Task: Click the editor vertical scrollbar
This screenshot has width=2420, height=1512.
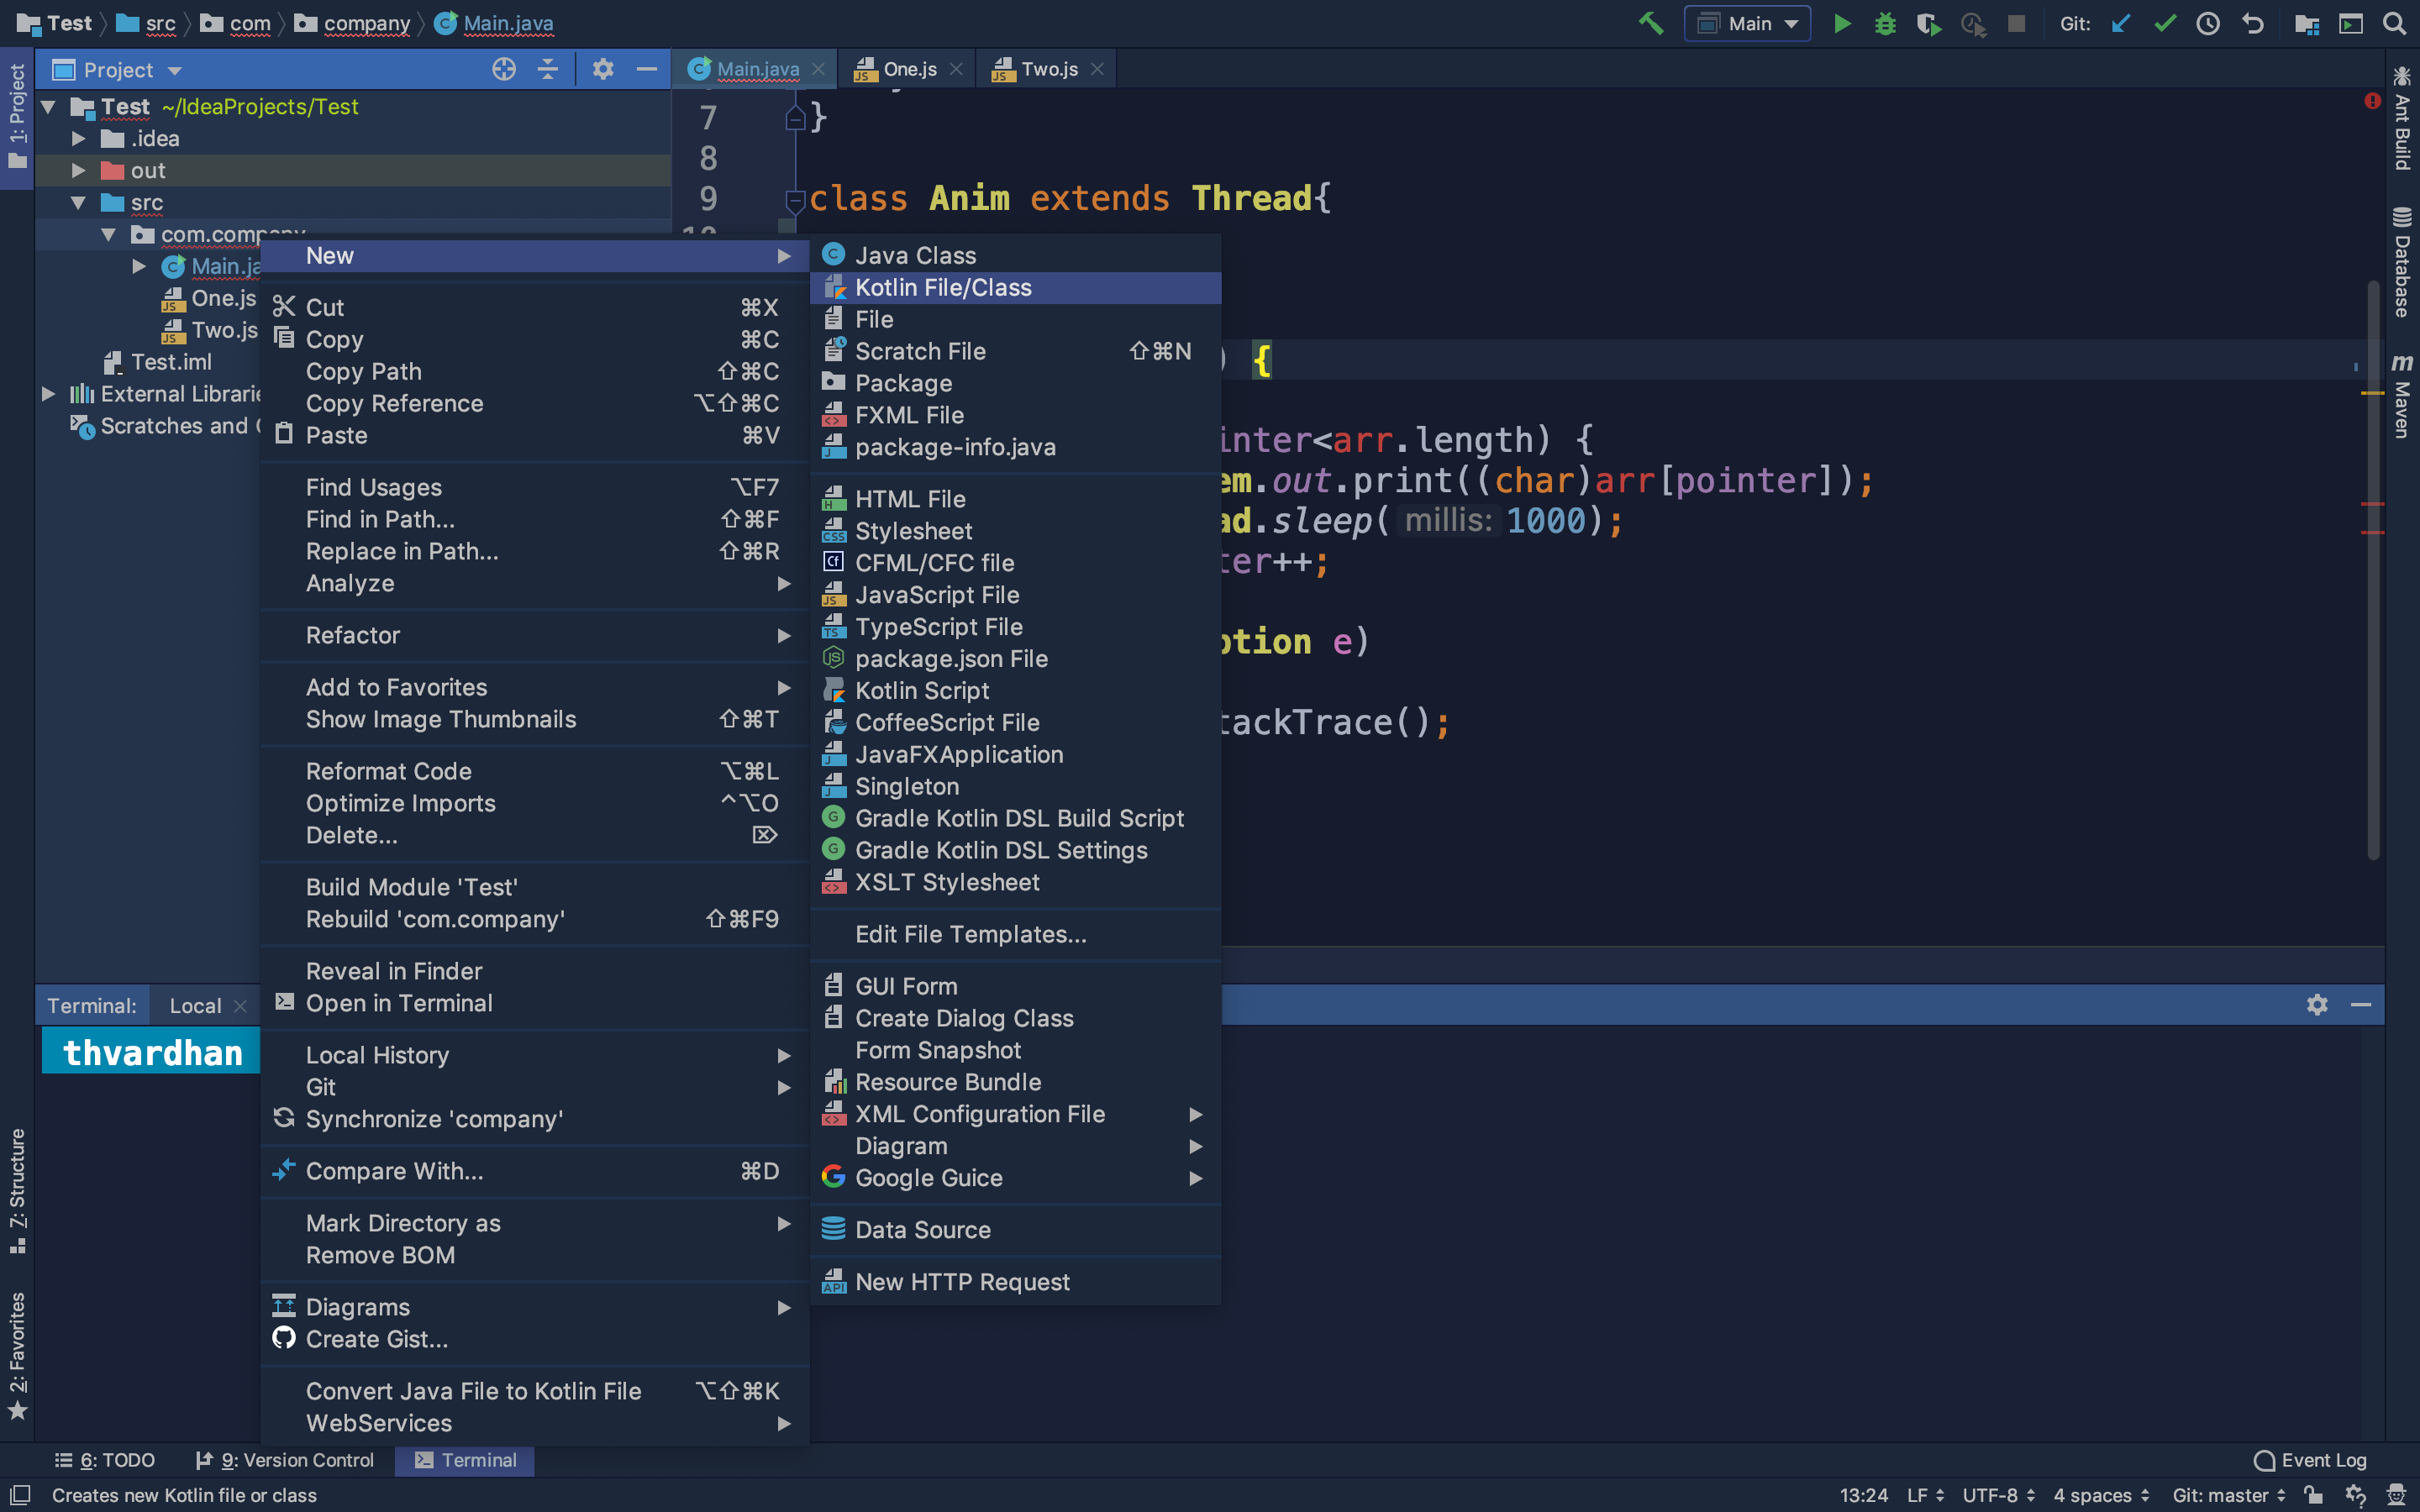Action: pos(2373,570)
